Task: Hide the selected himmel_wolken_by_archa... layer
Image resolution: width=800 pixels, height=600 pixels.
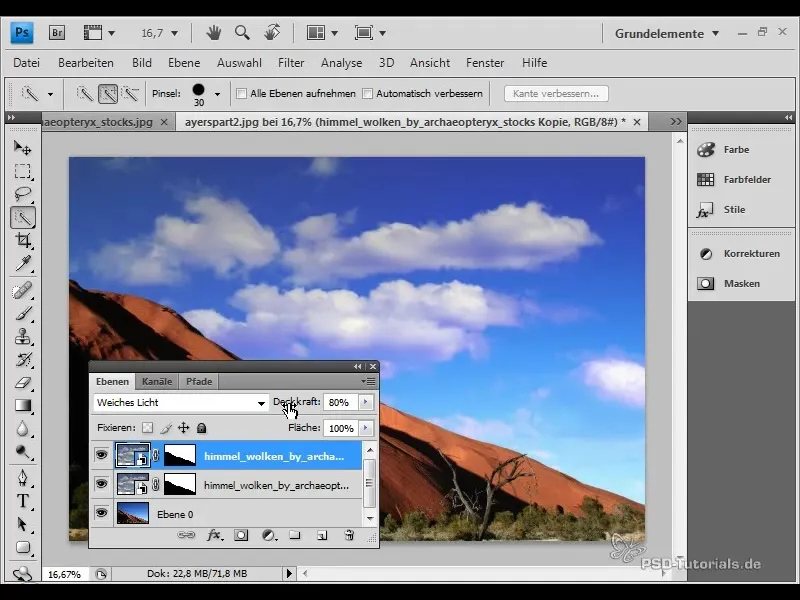Action: [101, 455]
